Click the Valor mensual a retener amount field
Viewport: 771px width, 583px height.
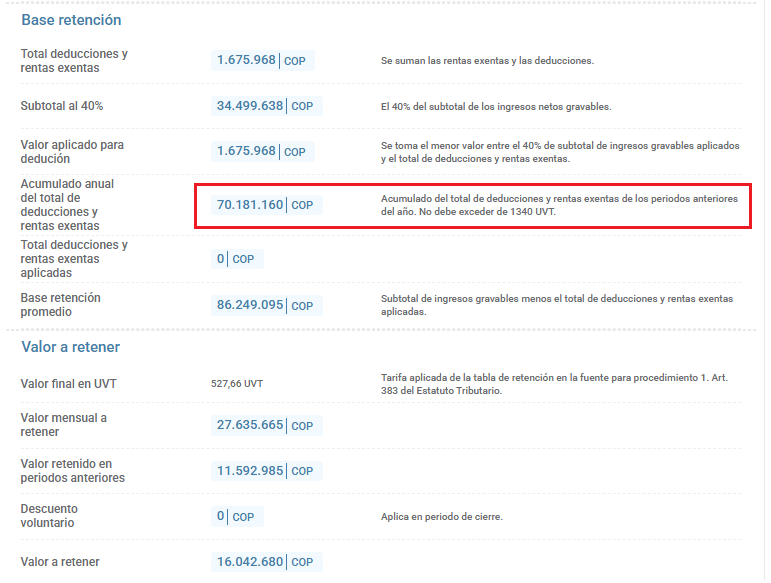[x=267, y=425]
